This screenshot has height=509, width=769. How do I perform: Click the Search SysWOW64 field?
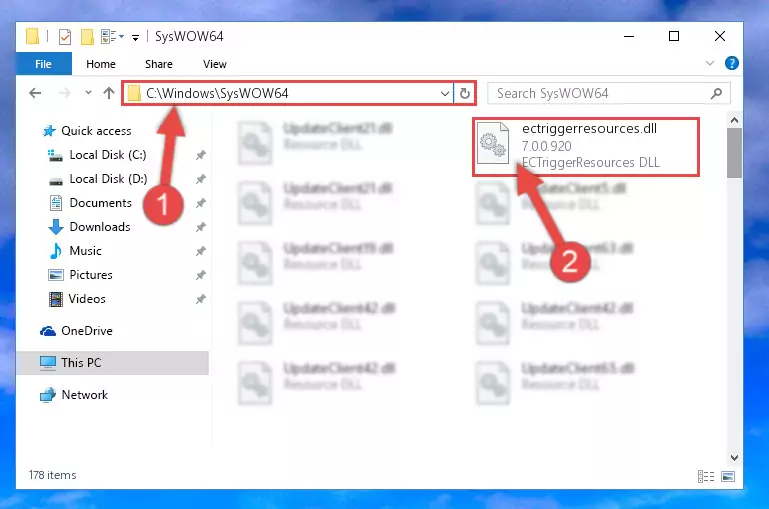point(609,93)
